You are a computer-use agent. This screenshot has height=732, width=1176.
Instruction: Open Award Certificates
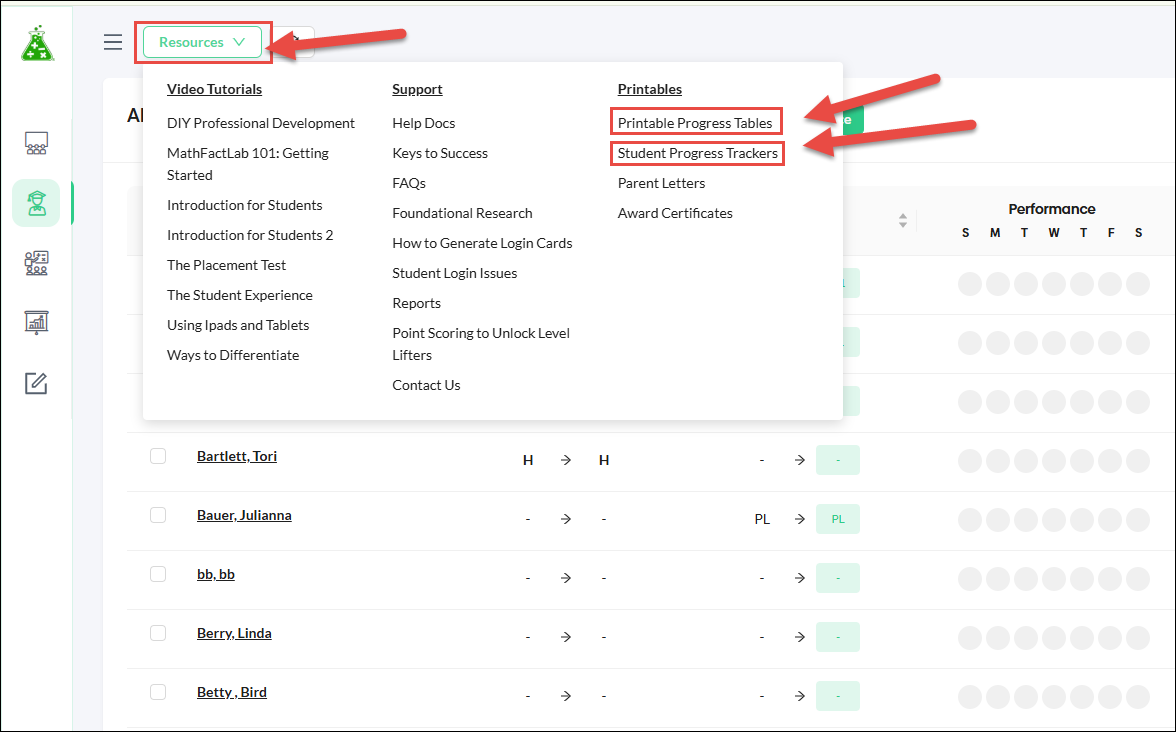pyautogui.click(x=675, y=213)
